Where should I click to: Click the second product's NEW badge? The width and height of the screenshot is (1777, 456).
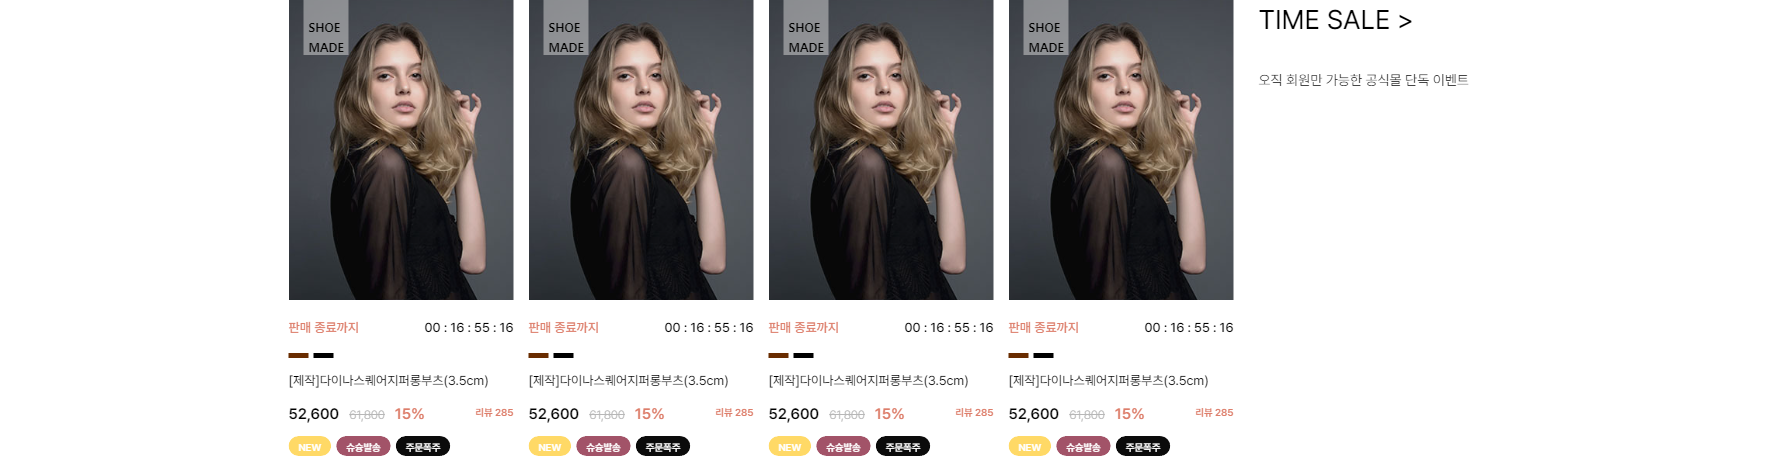[x=550, y=446]
